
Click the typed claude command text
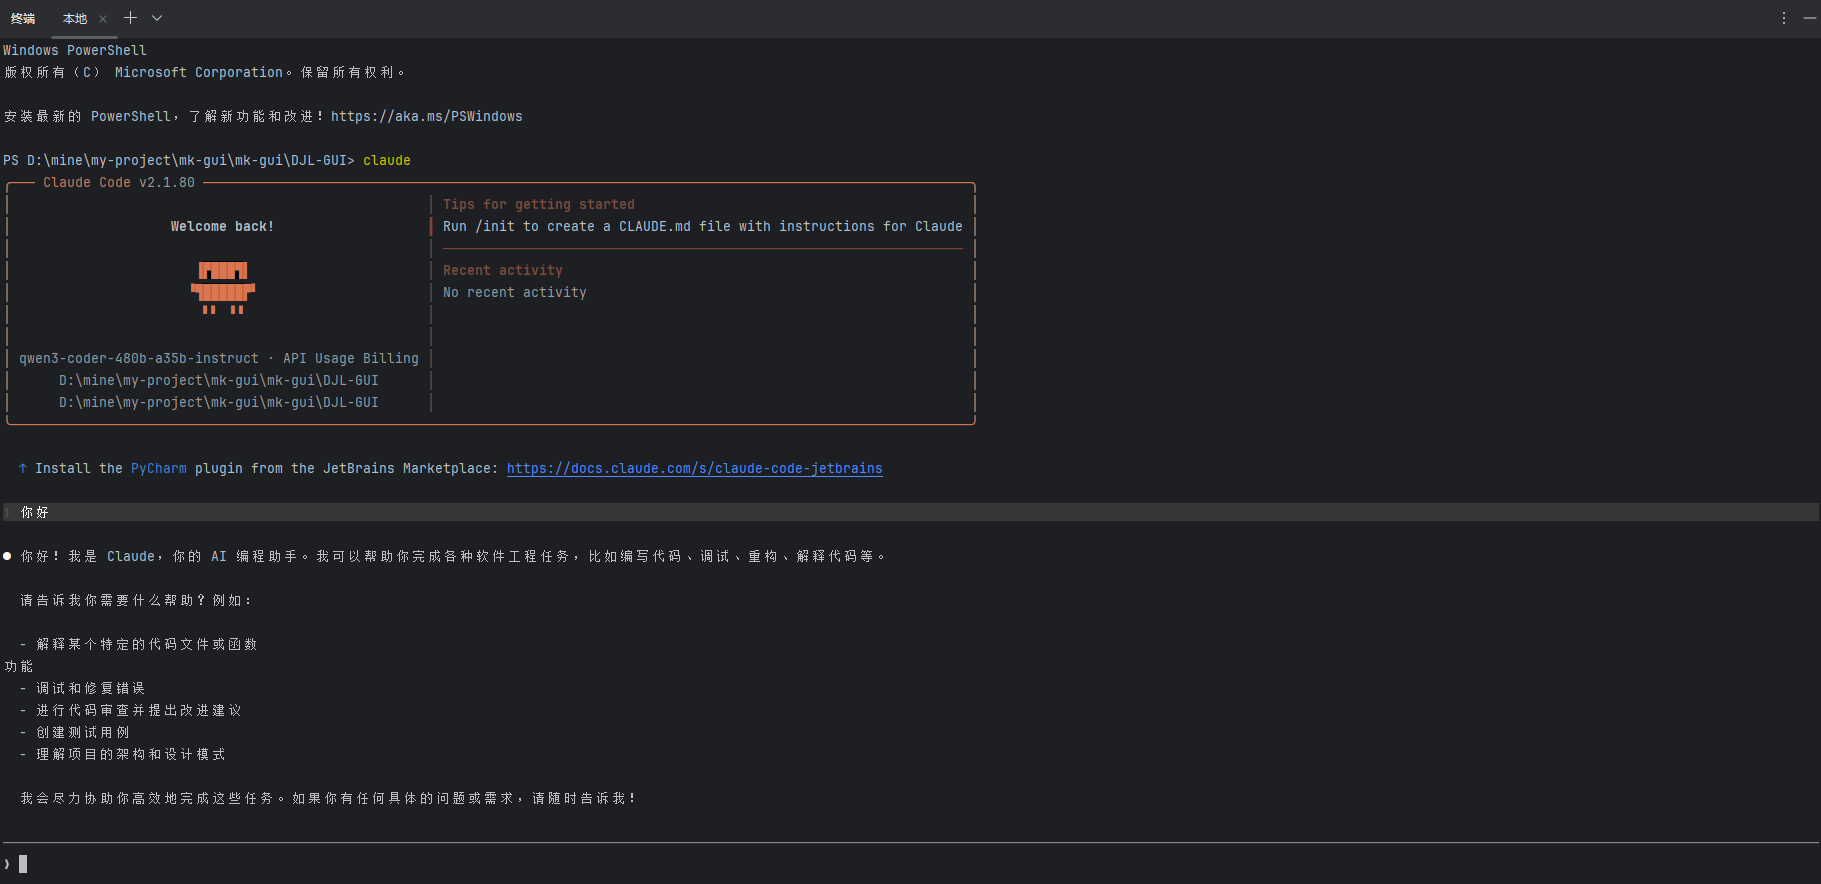(x=387, y=160)
